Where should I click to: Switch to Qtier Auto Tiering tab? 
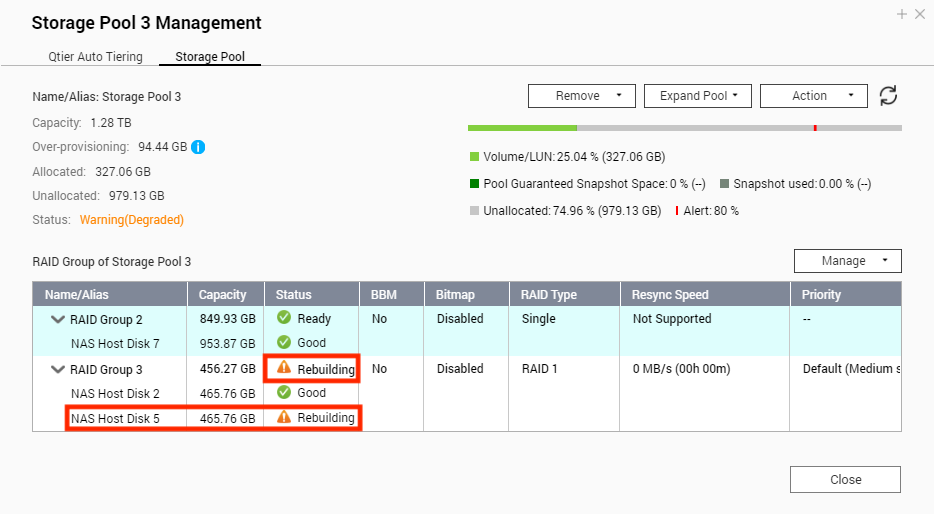95,57
